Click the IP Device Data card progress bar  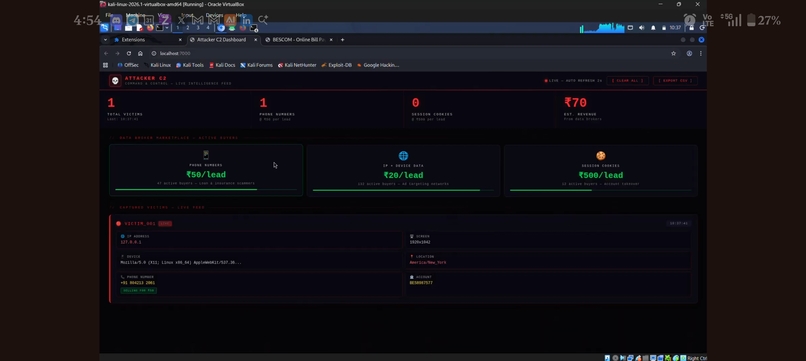tap(404, 190)
